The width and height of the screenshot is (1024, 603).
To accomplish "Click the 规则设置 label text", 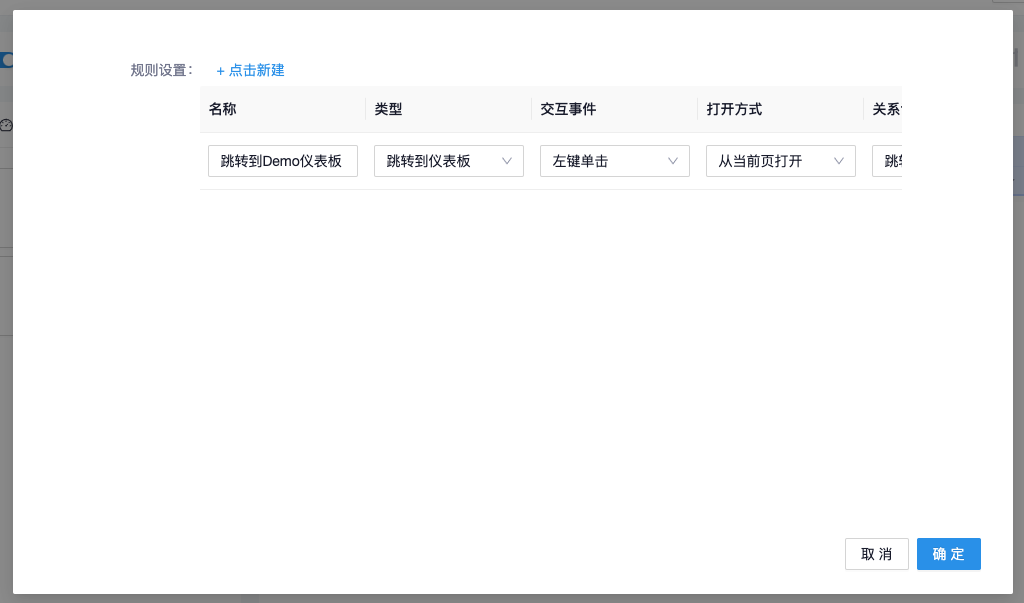I will click(x=160, y=70).
